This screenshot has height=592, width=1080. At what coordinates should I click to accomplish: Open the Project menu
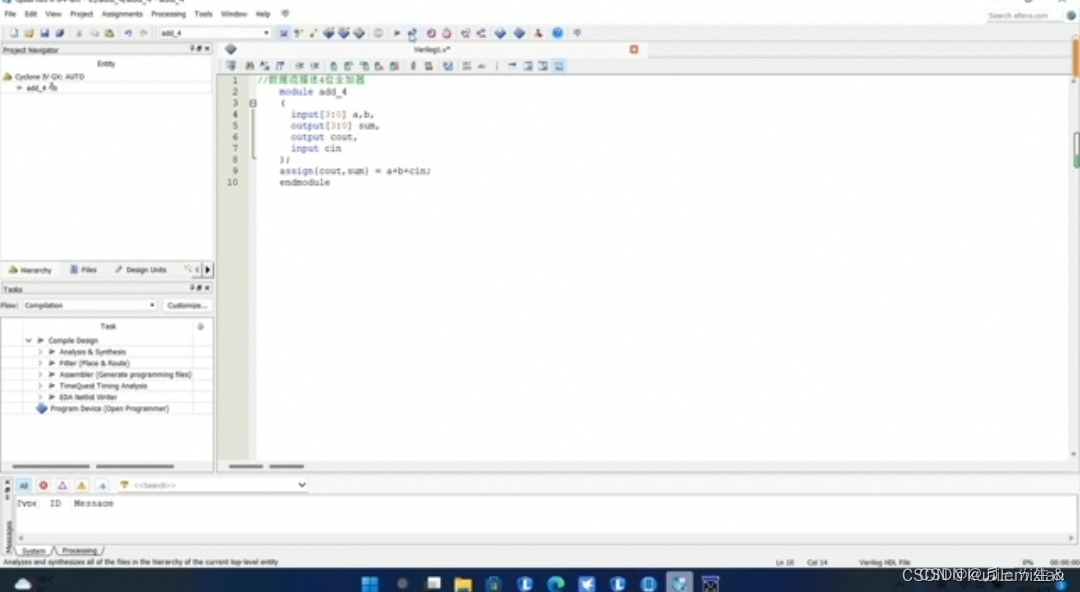click(81, 14)
